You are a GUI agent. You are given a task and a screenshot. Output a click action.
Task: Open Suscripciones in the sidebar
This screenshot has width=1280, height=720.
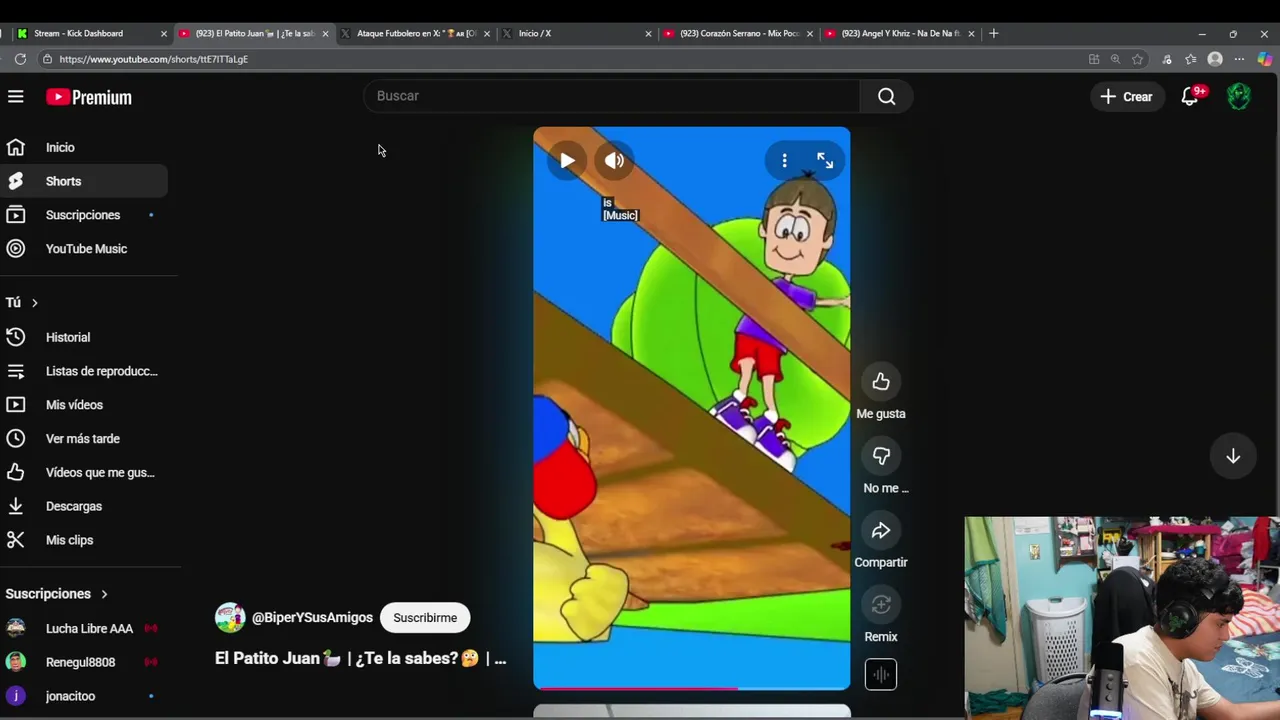(x=84, y=215)
